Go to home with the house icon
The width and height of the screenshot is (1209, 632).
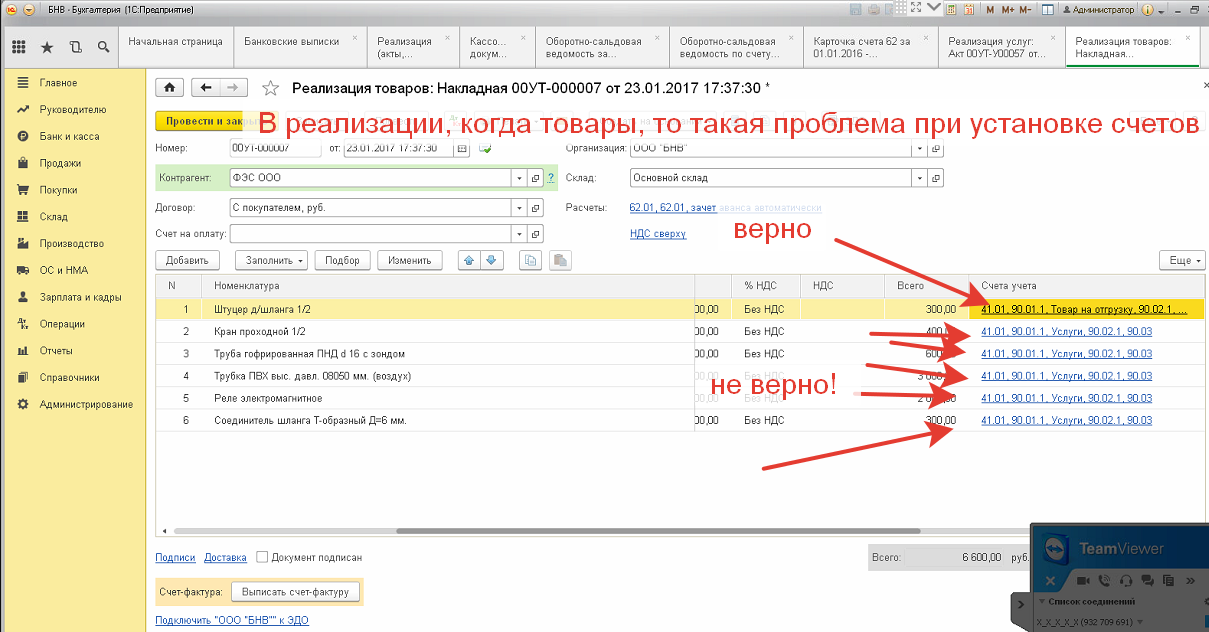(170, 88)
